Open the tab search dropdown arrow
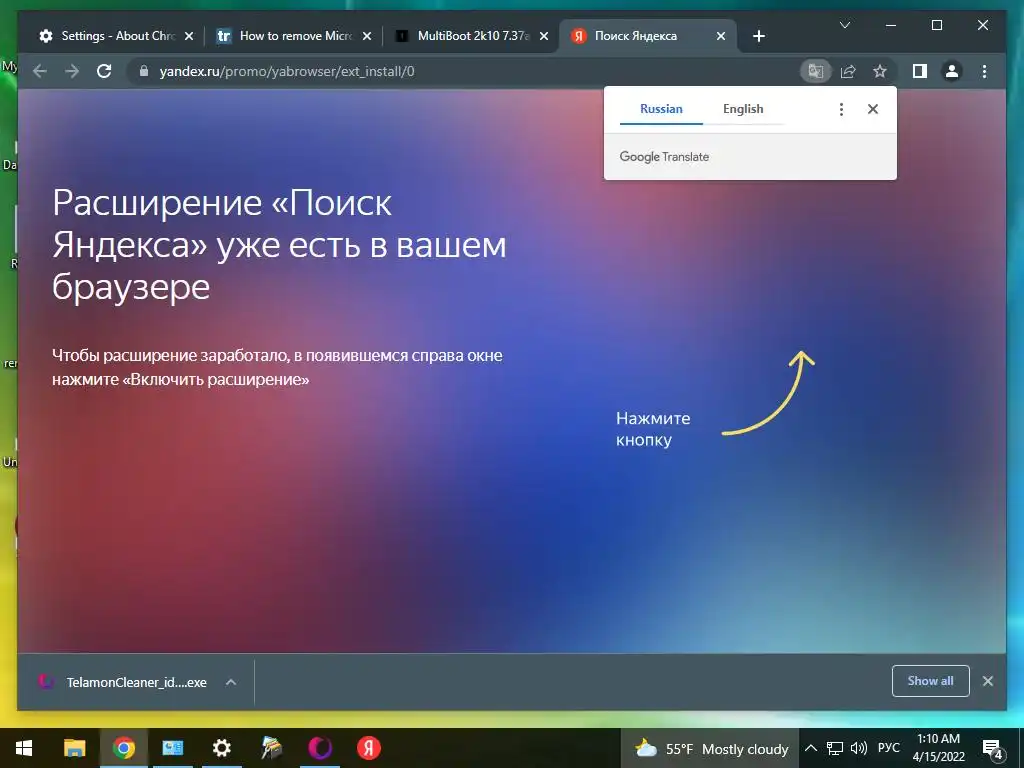The image size is (1024, 768). click(844, 25)
